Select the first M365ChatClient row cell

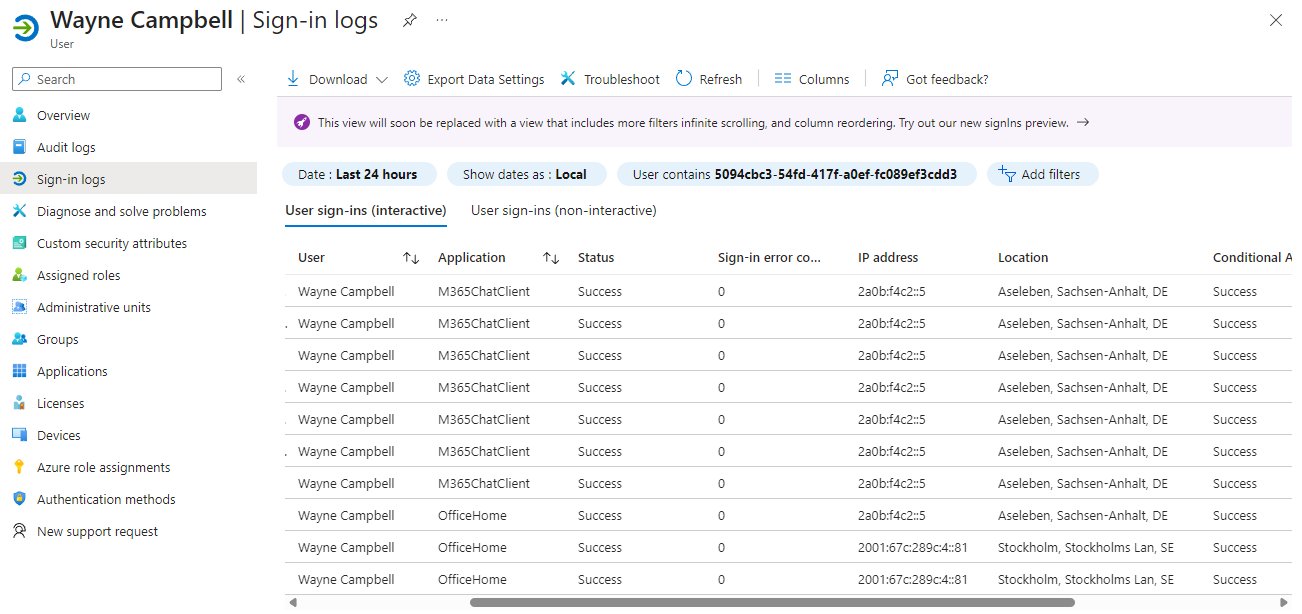[484, 291]
